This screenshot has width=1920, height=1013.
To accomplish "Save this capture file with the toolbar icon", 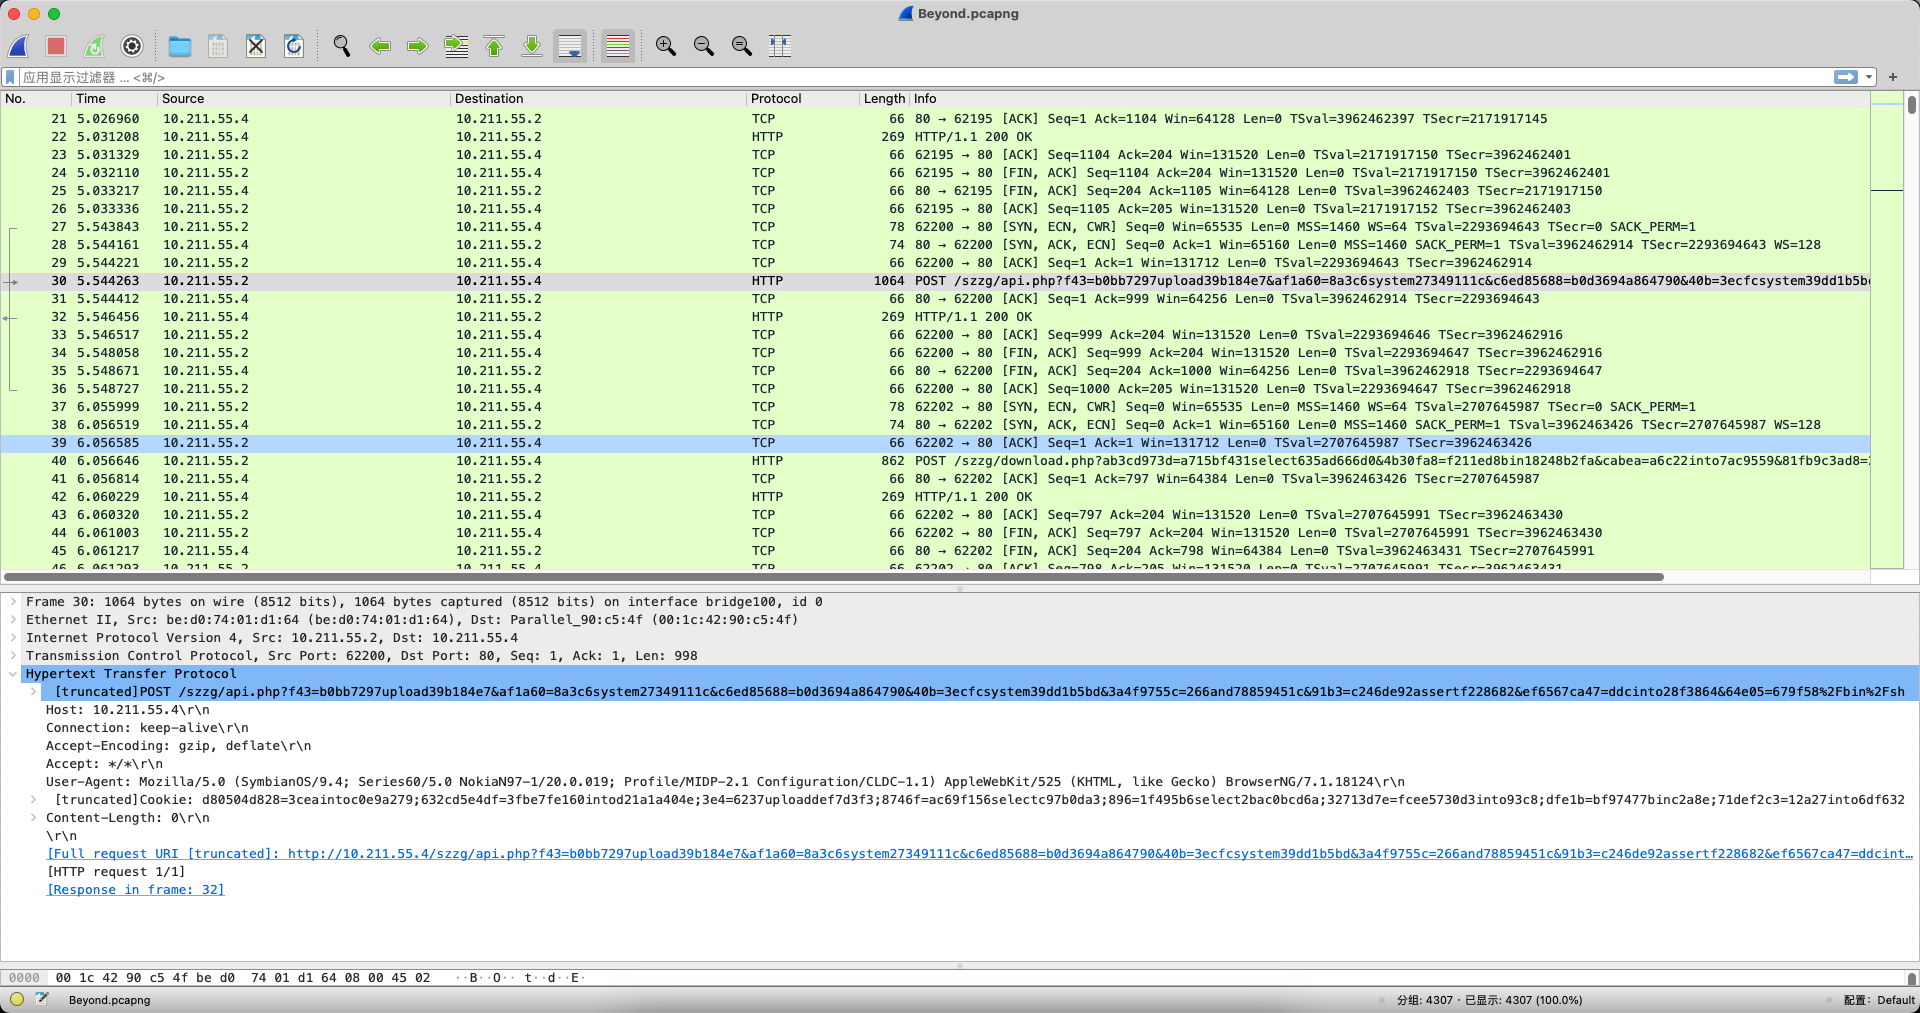I will point(218,46).
